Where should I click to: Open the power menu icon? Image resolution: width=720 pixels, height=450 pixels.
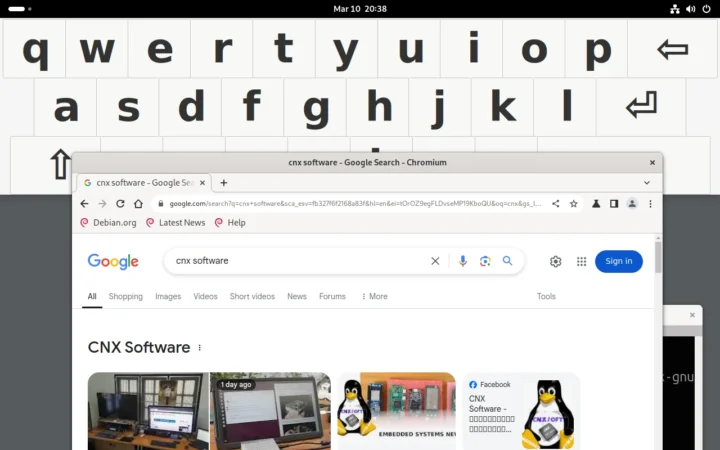[707, 9]
